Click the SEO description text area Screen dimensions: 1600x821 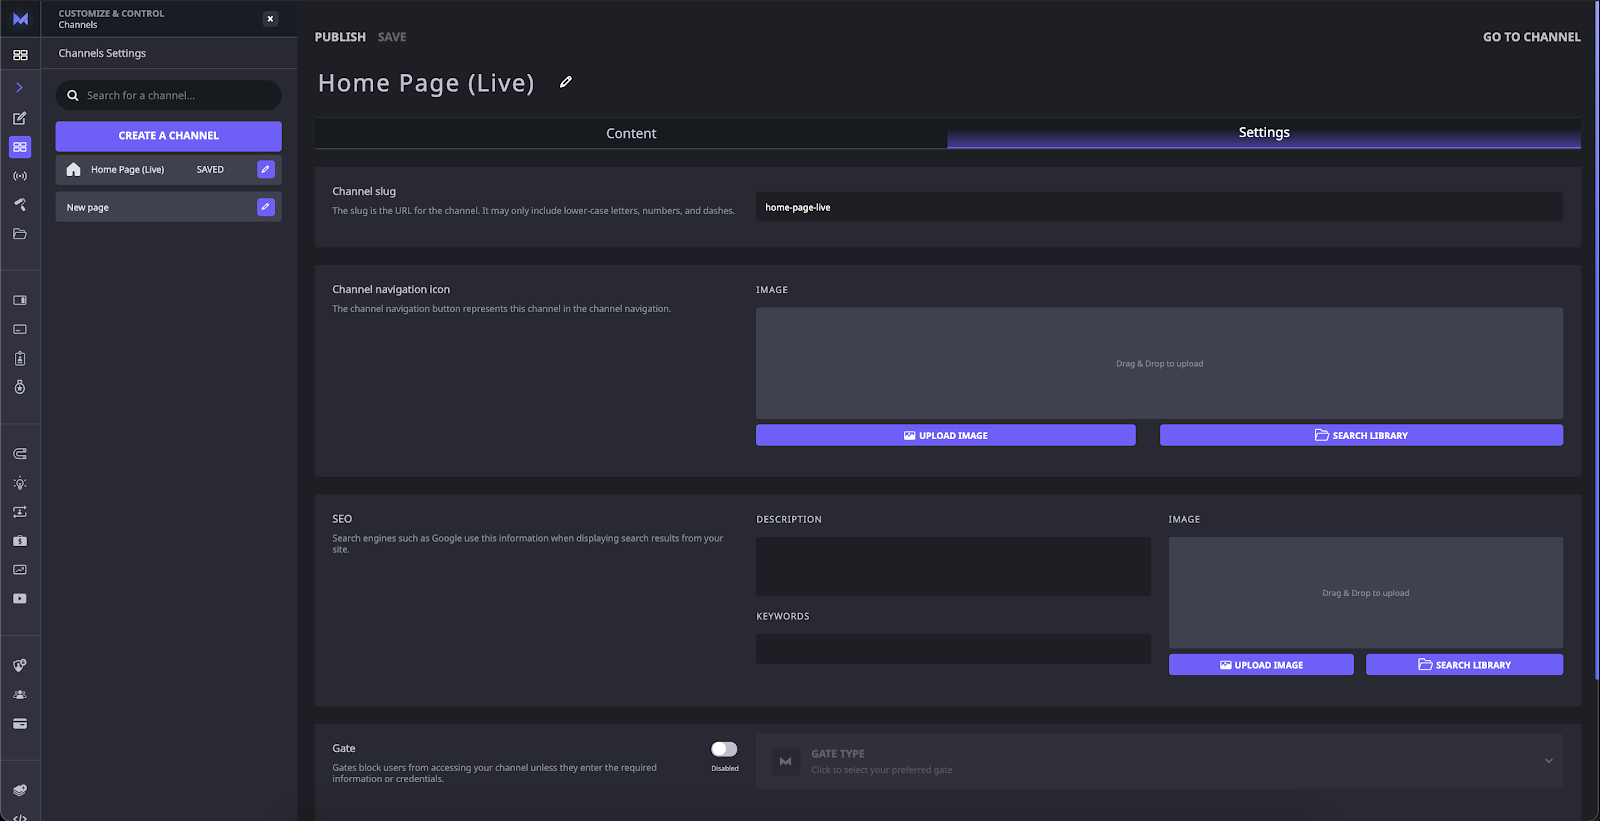coord(953,567)
